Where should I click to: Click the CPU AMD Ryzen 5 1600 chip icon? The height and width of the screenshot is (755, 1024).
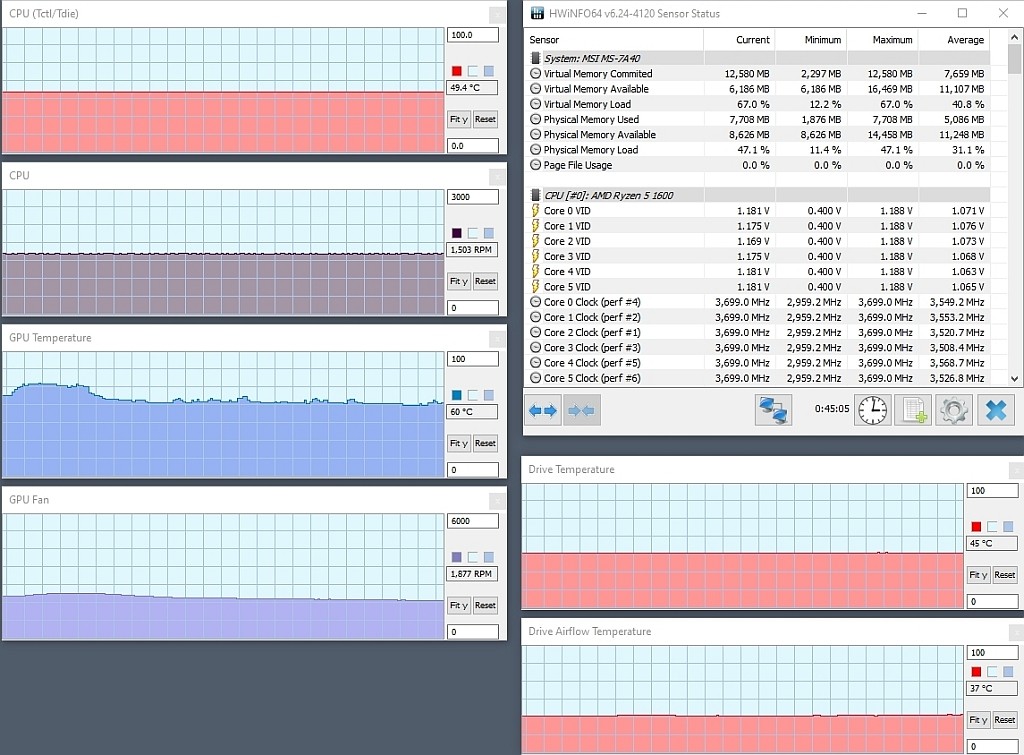point(536,195)
